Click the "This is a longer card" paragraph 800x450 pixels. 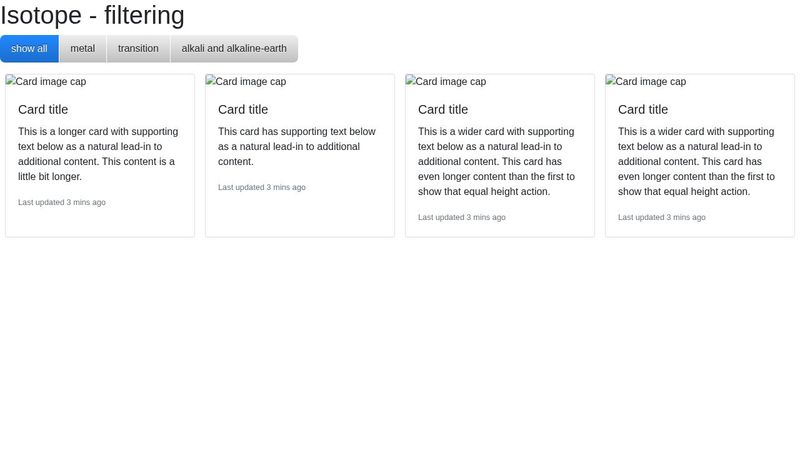(98, 154)
